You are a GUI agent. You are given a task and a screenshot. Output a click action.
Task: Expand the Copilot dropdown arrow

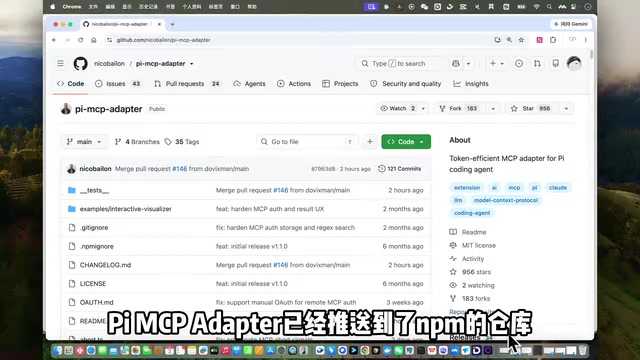468,63
